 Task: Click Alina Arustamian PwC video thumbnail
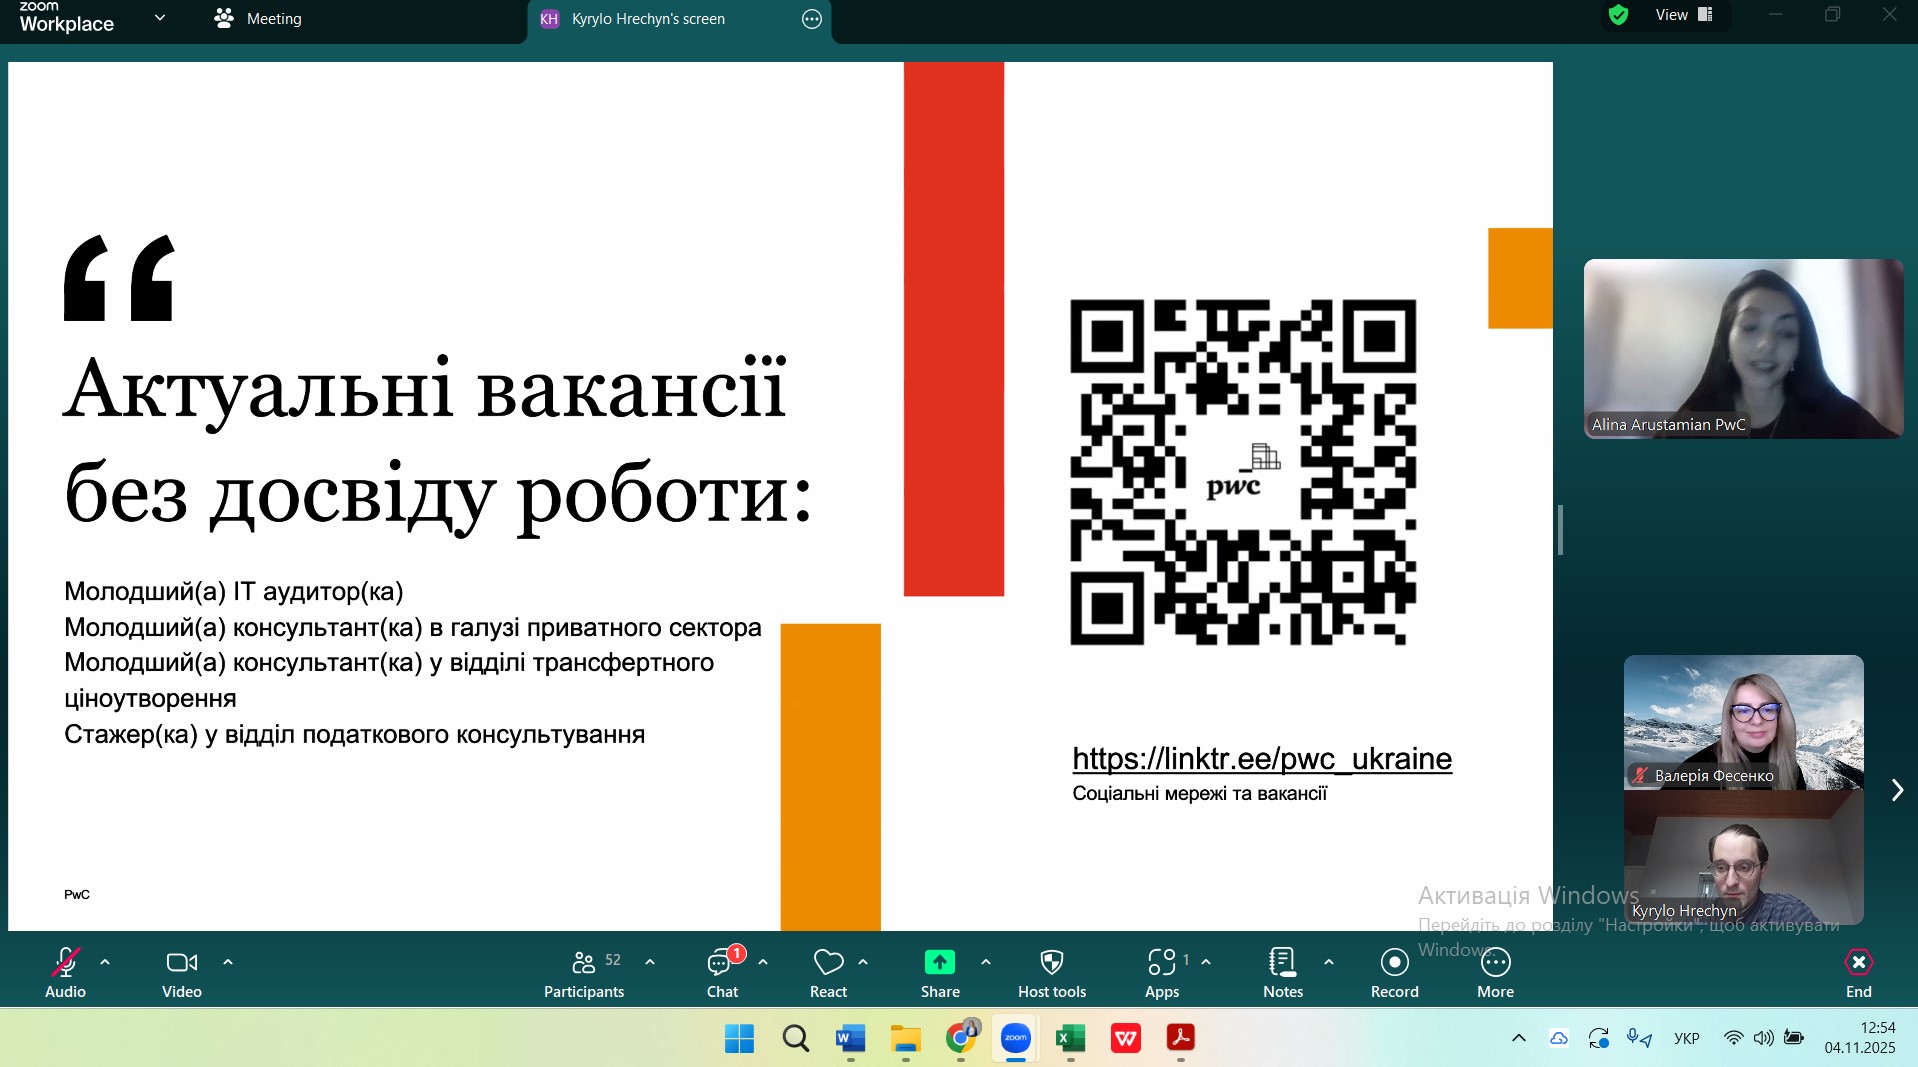pos(1743,348)
